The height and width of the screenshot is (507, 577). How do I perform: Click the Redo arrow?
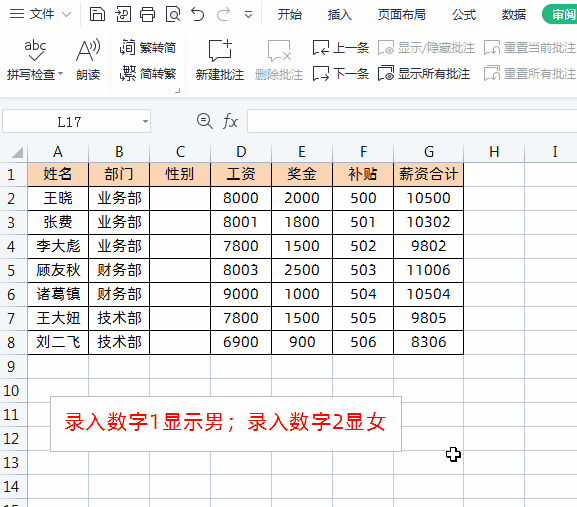pos(223,15)
